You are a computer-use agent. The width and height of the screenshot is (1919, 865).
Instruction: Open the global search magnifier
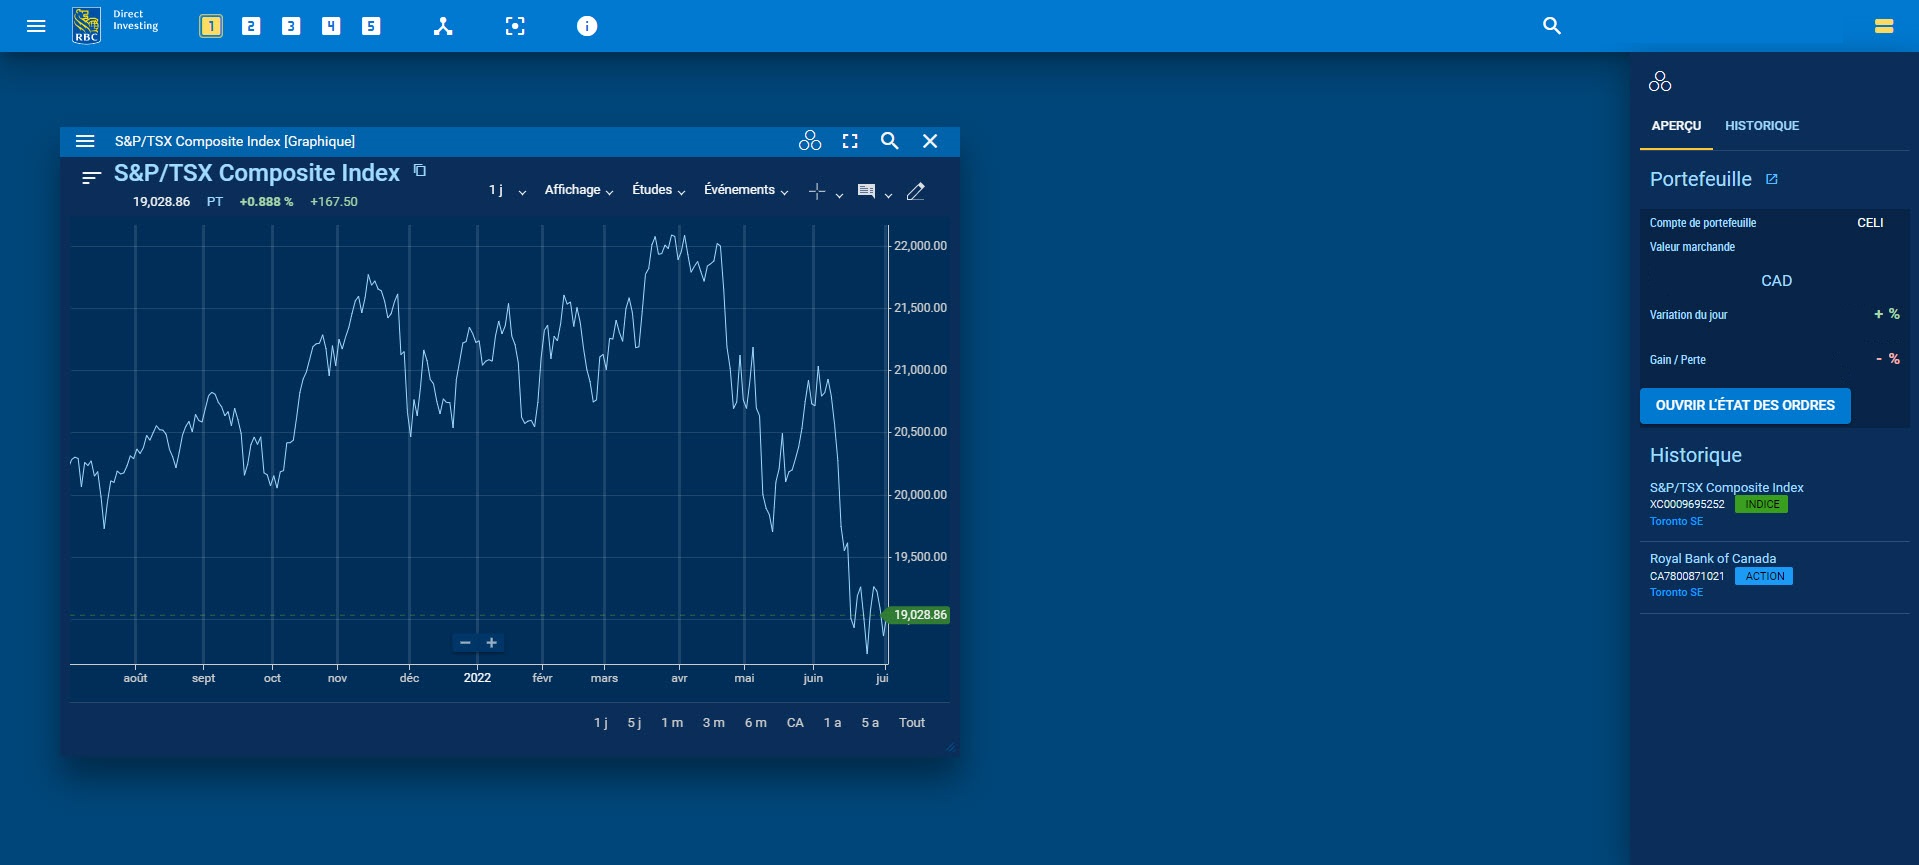[x=1552, y=26]
